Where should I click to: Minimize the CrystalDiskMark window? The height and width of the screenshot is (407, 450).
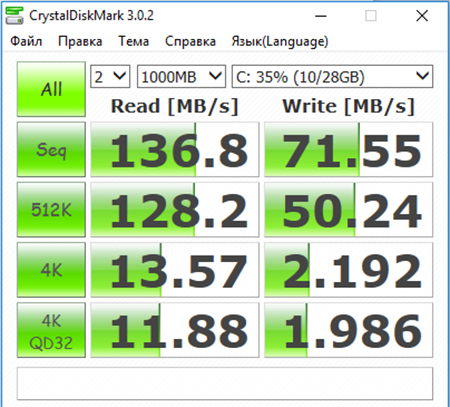tap(321, 16)
